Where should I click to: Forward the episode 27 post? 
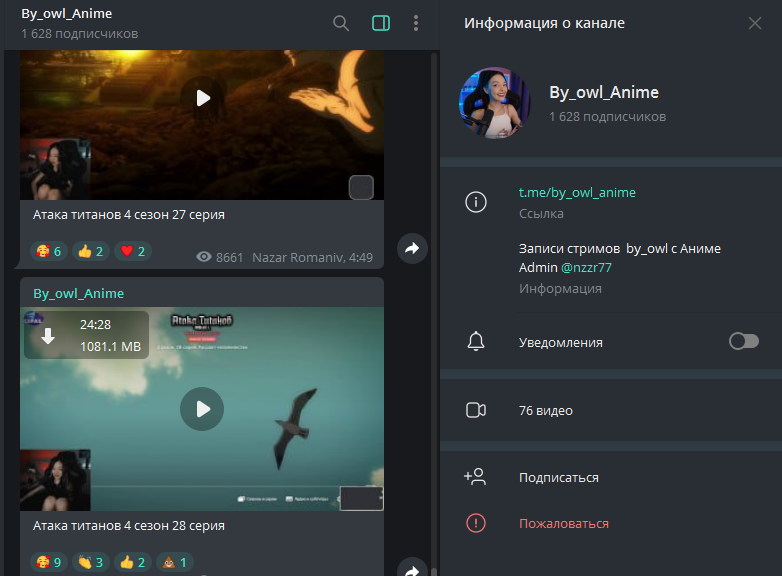[412, 248]
